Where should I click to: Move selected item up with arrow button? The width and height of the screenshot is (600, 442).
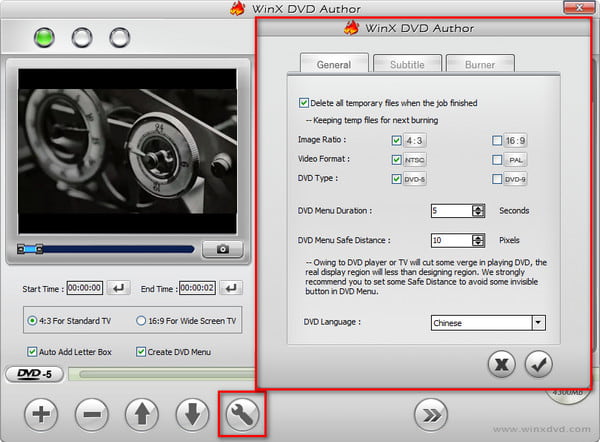point(142,414)
